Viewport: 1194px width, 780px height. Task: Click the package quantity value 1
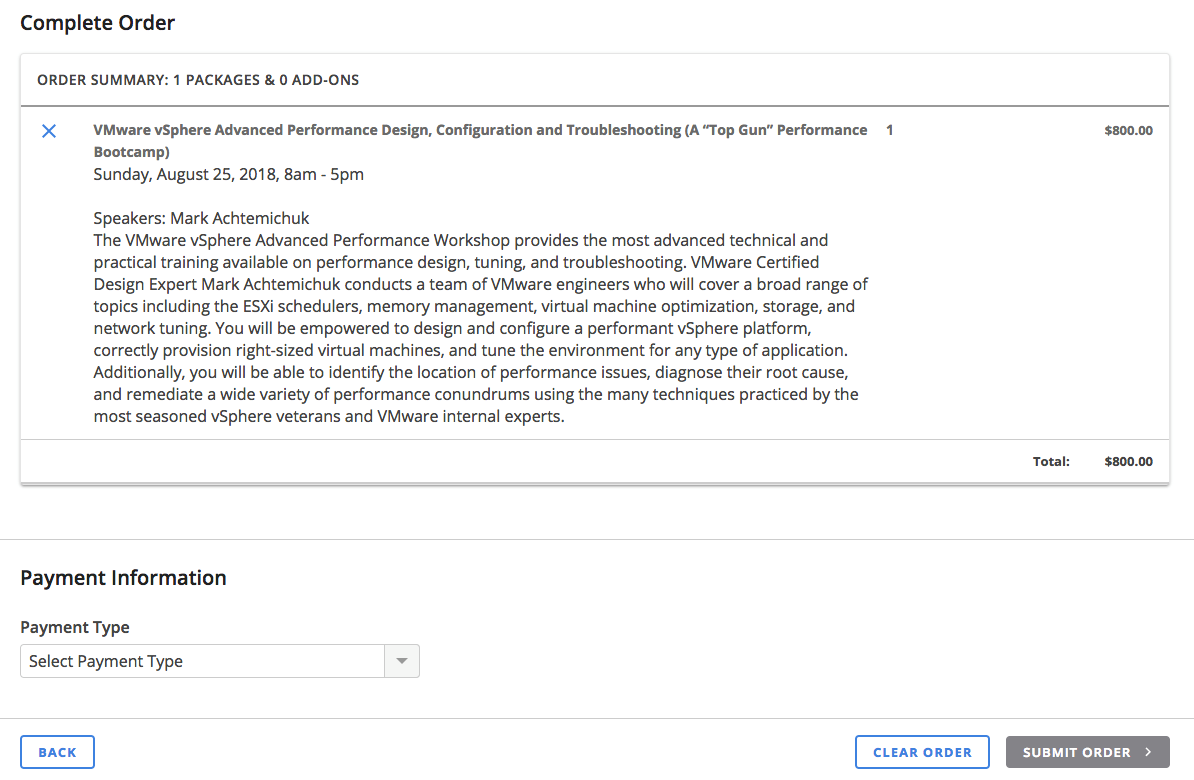click(x=890, y=131)
